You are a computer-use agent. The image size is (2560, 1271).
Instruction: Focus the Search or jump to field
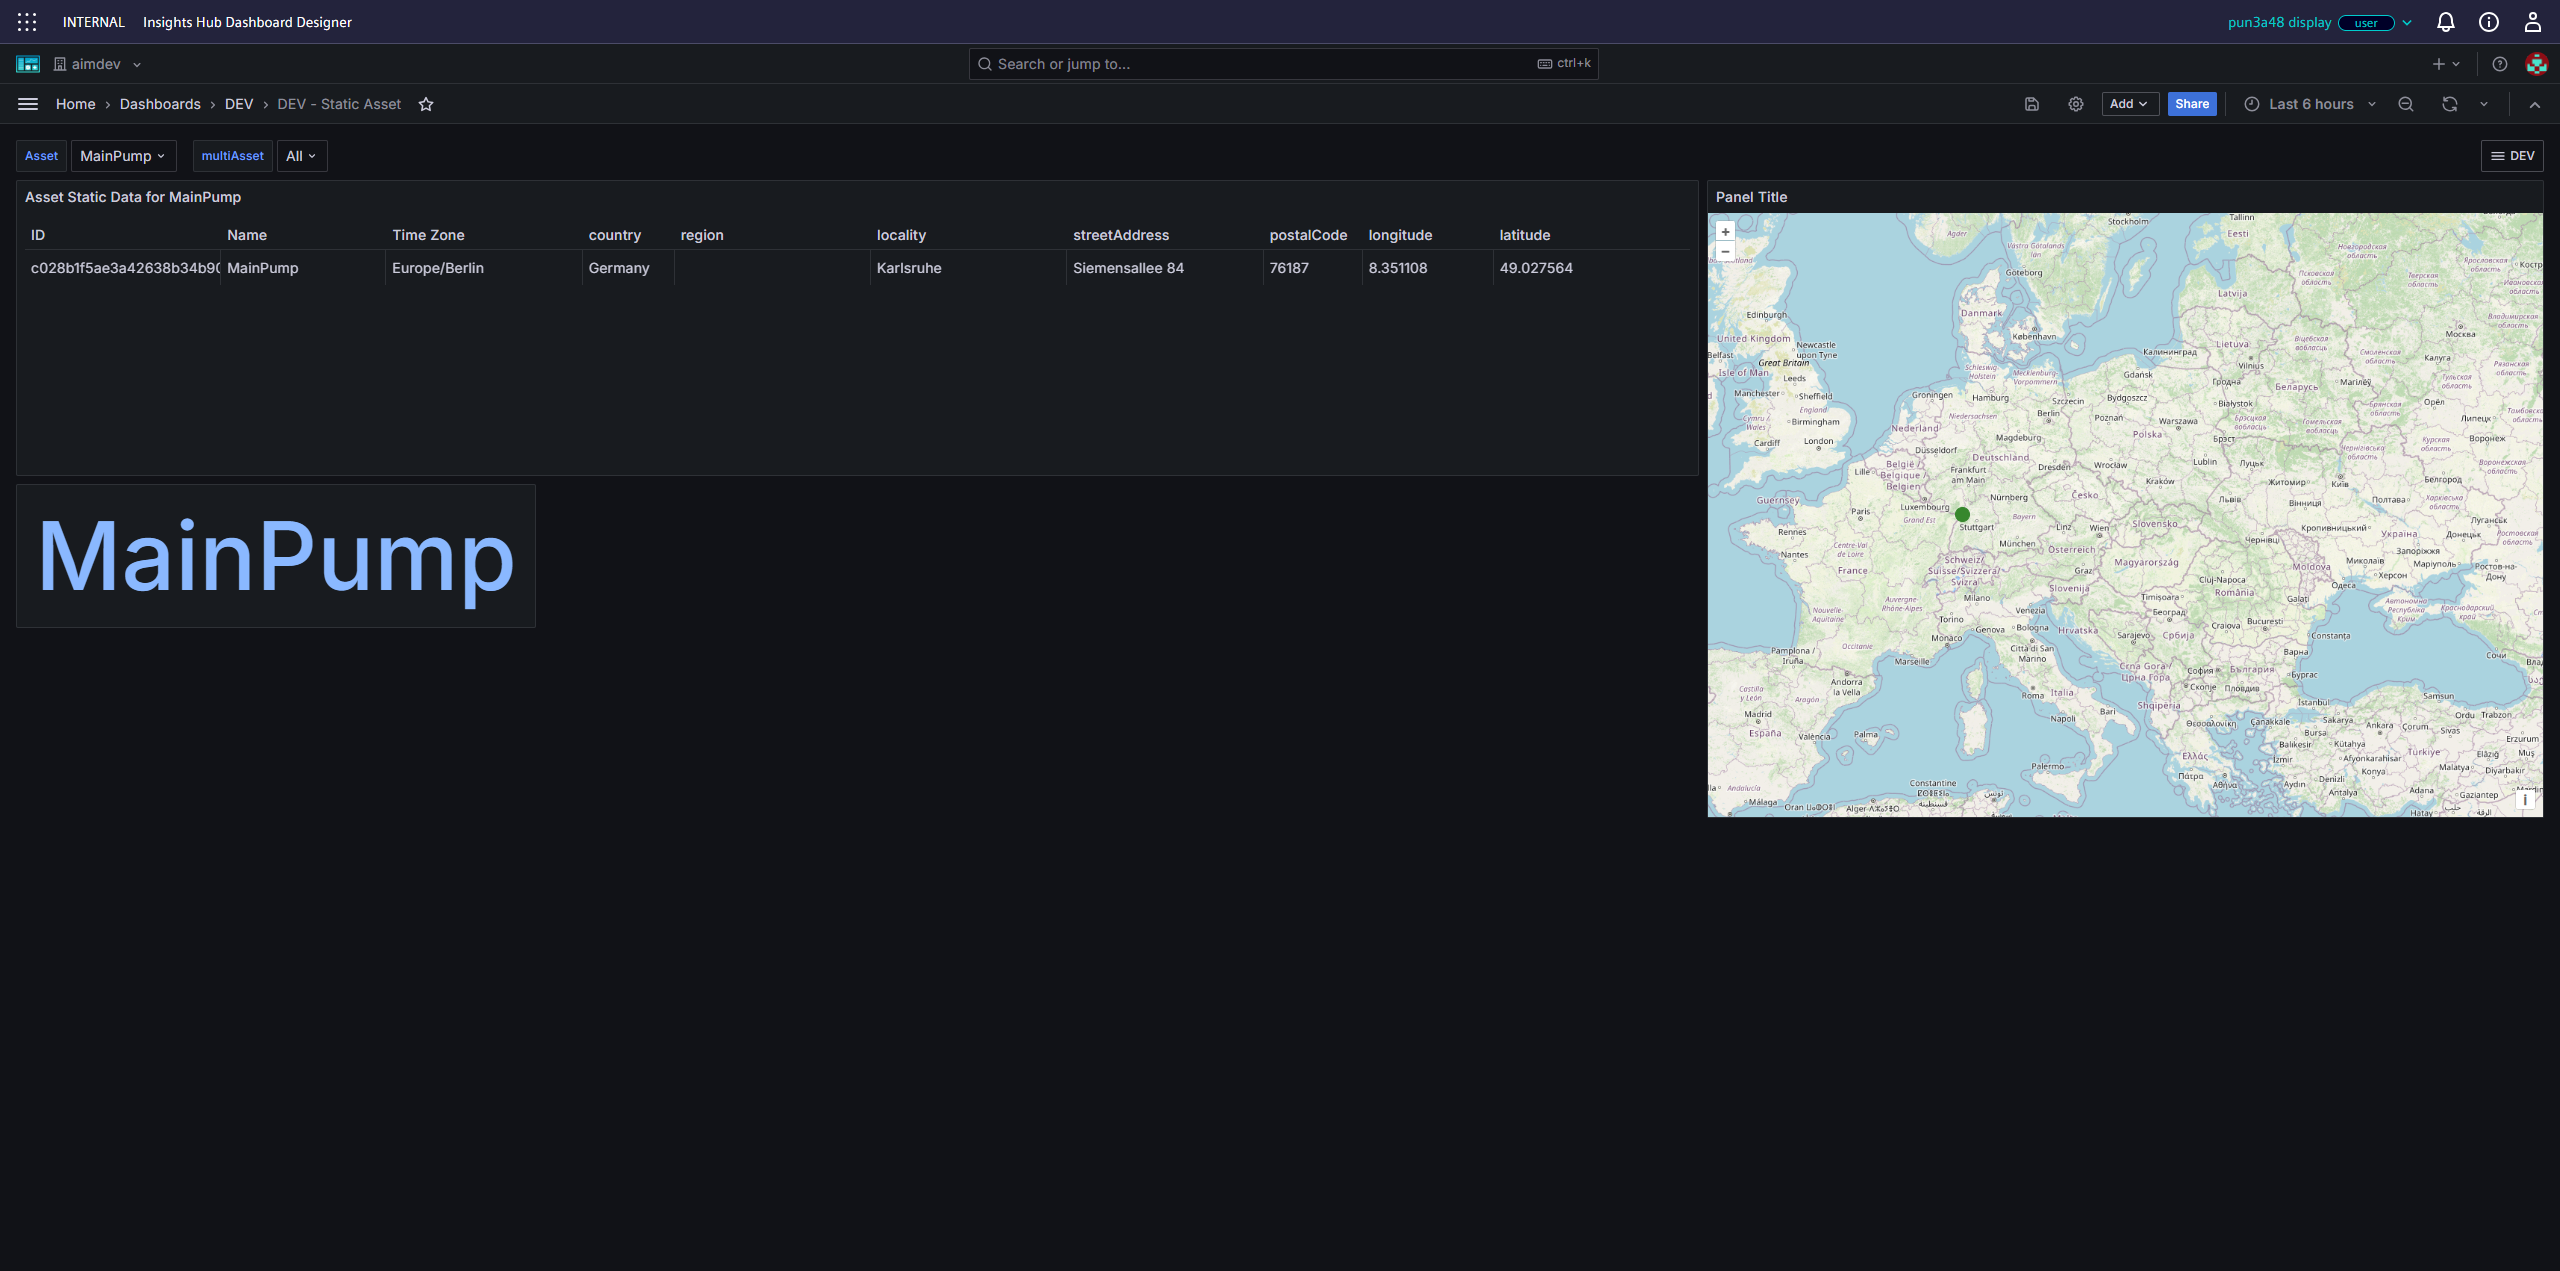click(1283, 64)
